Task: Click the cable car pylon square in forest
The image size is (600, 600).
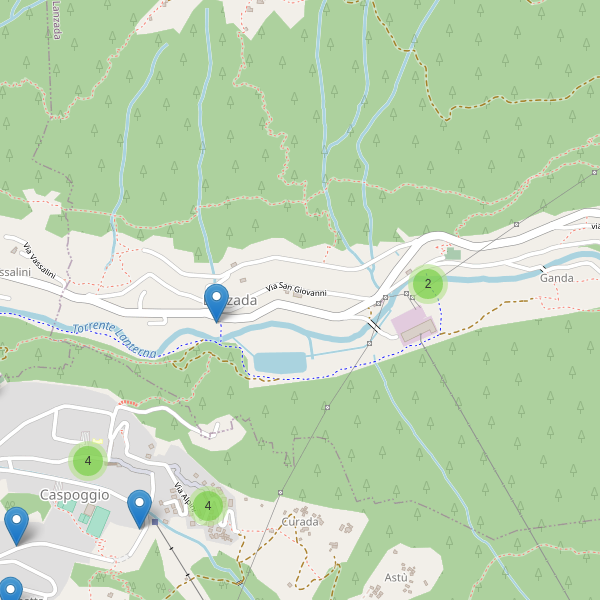Action: [327, 408]
